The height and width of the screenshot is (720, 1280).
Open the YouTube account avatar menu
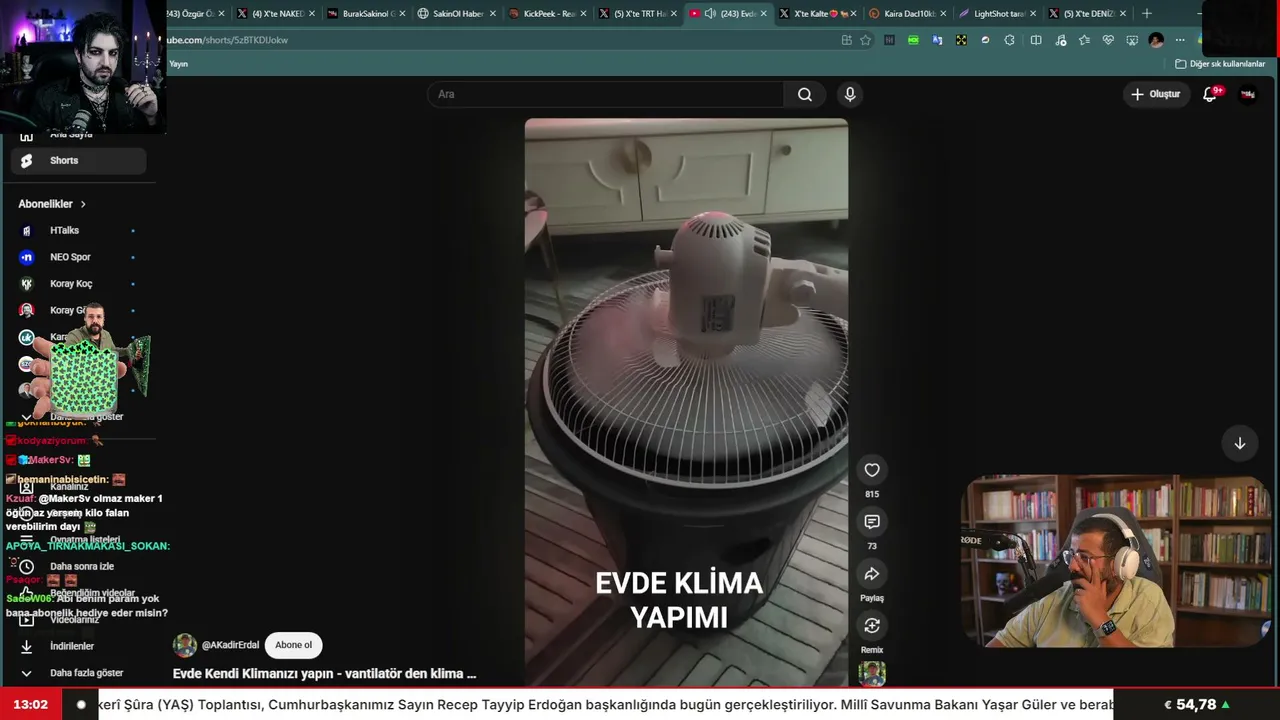tap(1248, 94)
